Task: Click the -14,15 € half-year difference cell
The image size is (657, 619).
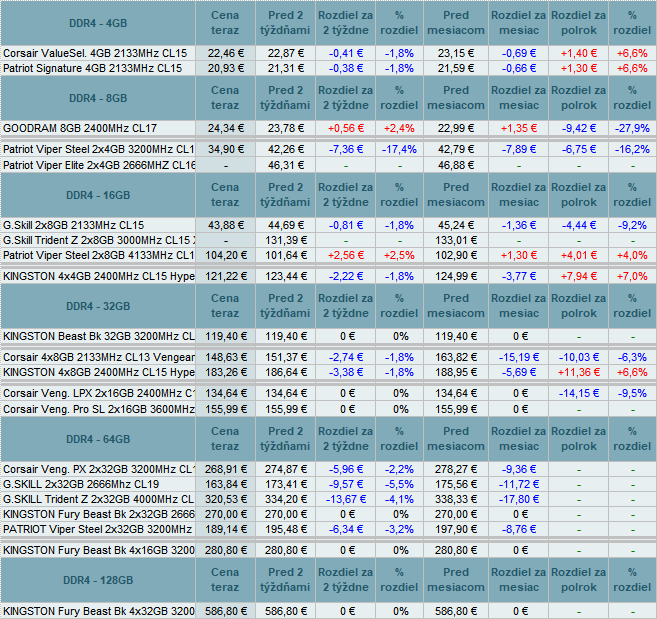Action: click(579, 394)
